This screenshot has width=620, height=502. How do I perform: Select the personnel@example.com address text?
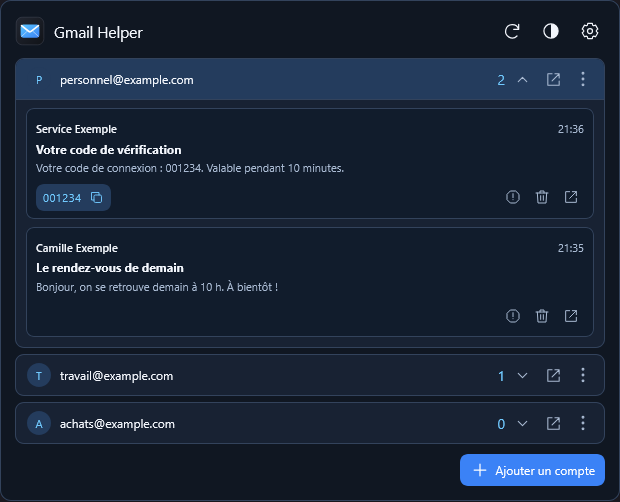[x=127, y=80]
